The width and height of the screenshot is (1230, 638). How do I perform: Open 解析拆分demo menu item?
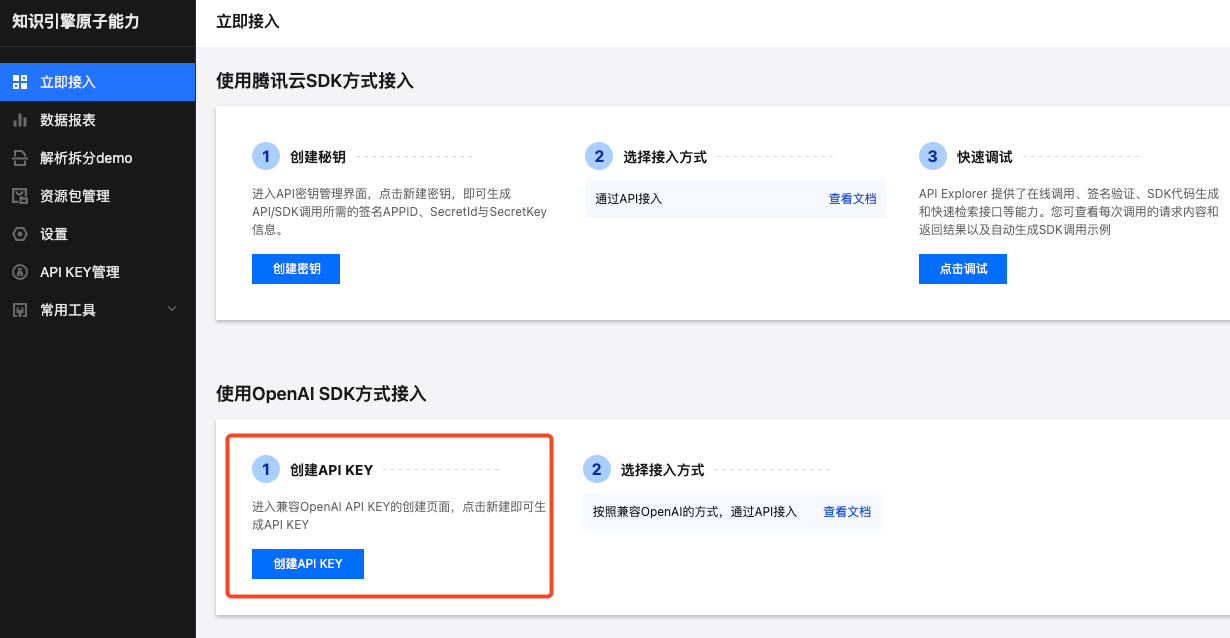[98, 158]
